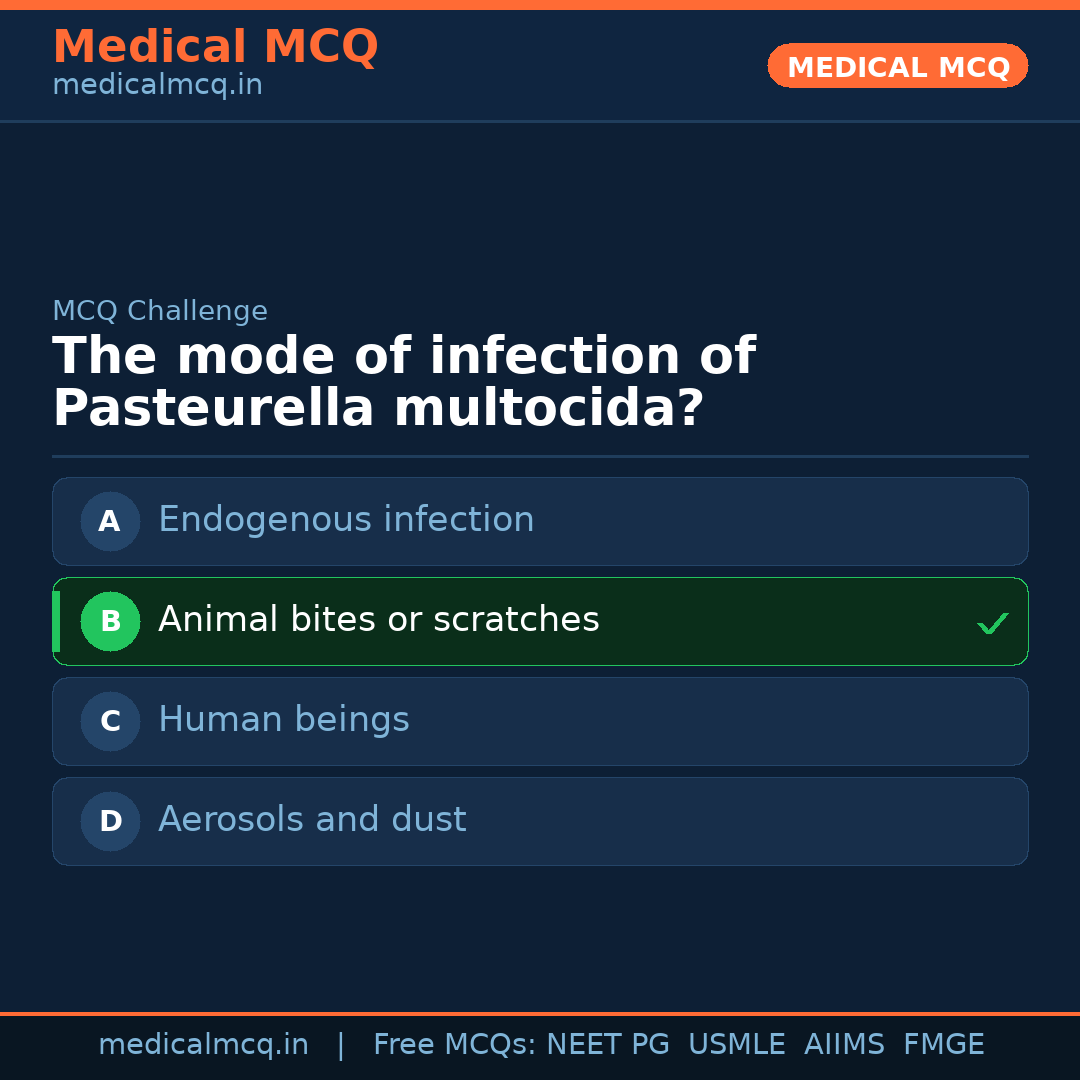
Task: Click the USMLE footer text
Action: [x=736, y=1045]
